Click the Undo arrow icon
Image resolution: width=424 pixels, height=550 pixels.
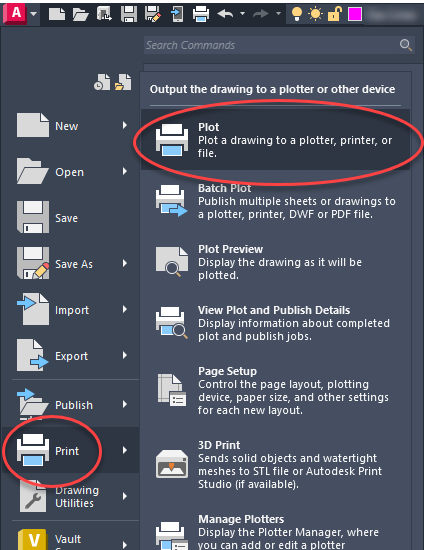tap(225, 14)
